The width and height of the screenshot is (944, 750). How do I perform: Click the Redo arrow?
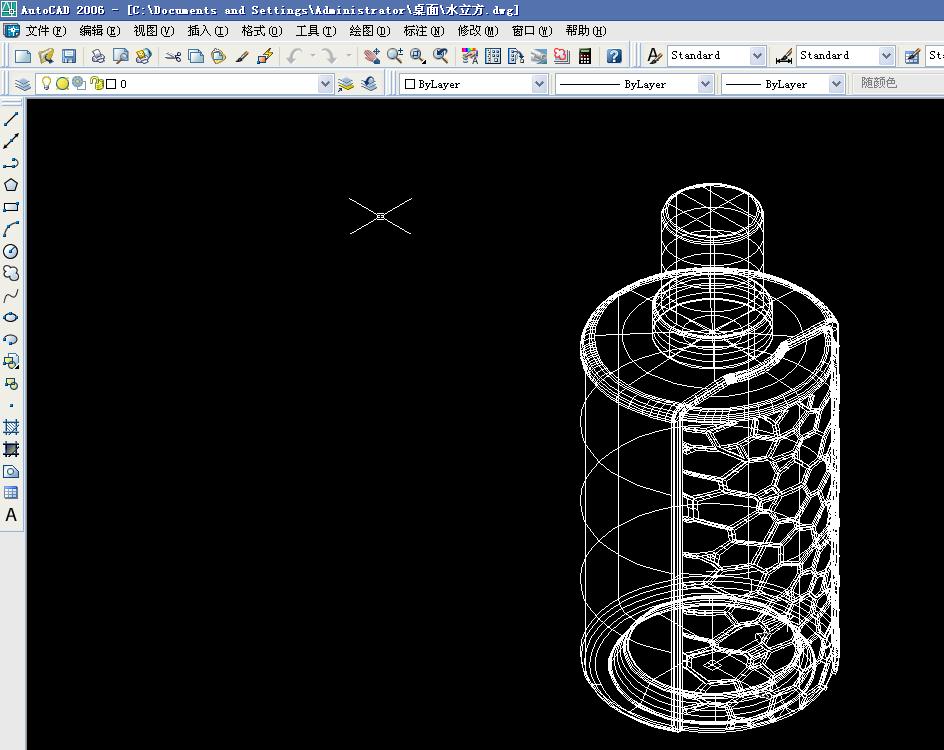coord(329,56)
